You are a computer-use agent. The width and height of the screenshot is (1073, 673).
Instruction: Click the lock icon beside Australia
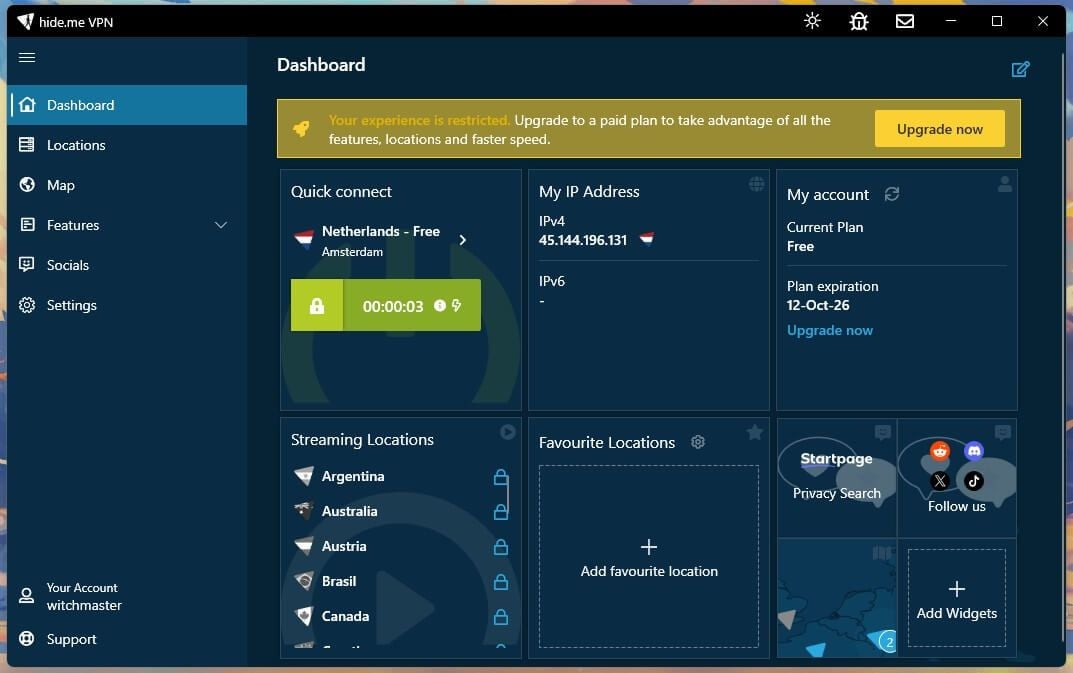[x=501, y=511]
